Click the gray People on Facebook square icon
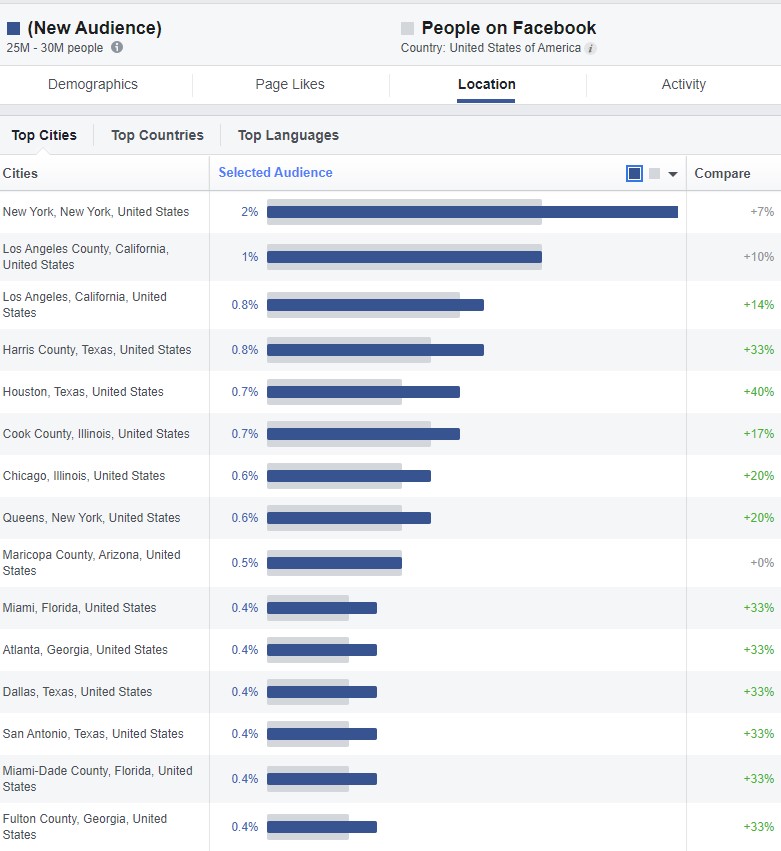Viewport: 781px width, 851px height. point(407,29)
